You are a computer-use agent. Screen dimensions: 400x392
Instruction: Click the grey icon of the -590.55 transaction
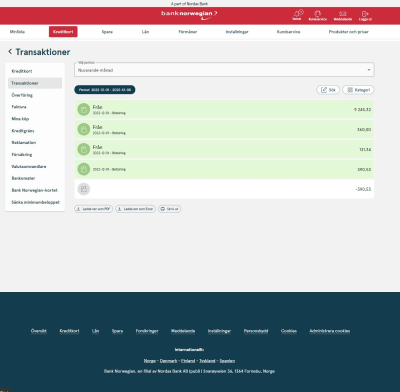pyautogui.click(x=84, y=189)
